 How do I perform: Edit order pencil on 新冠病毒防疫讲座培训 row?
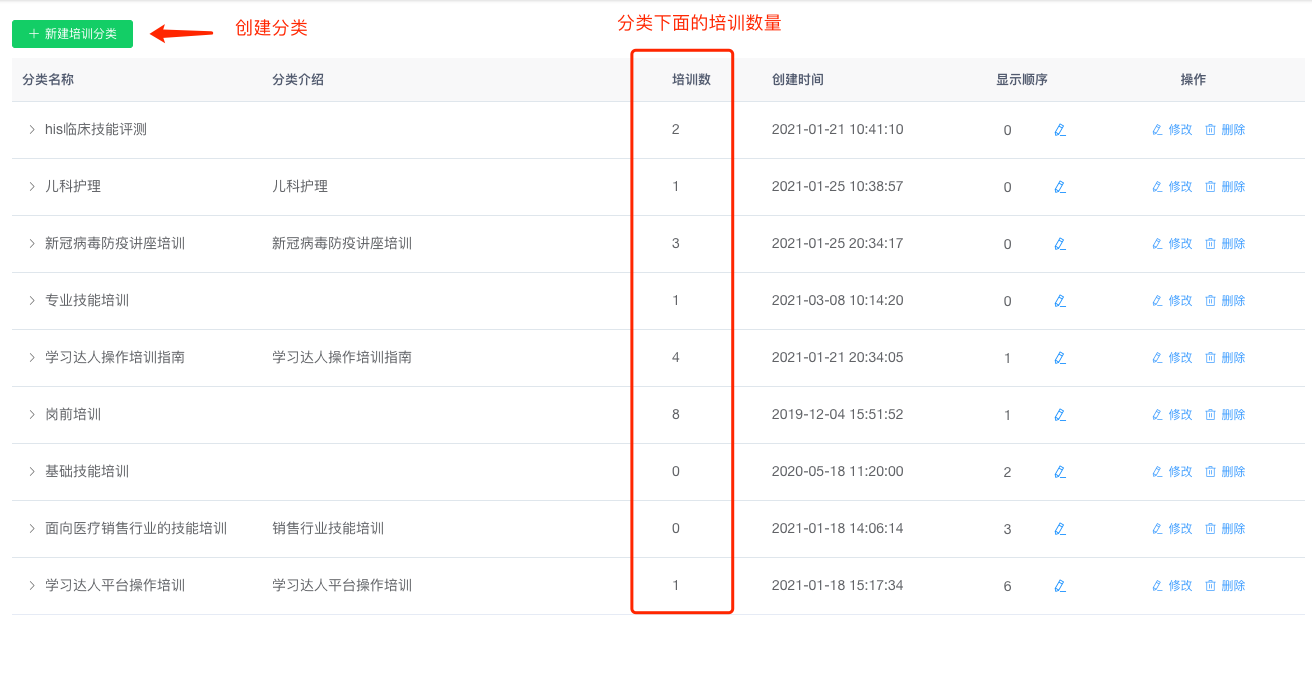tap(1060, 244)
